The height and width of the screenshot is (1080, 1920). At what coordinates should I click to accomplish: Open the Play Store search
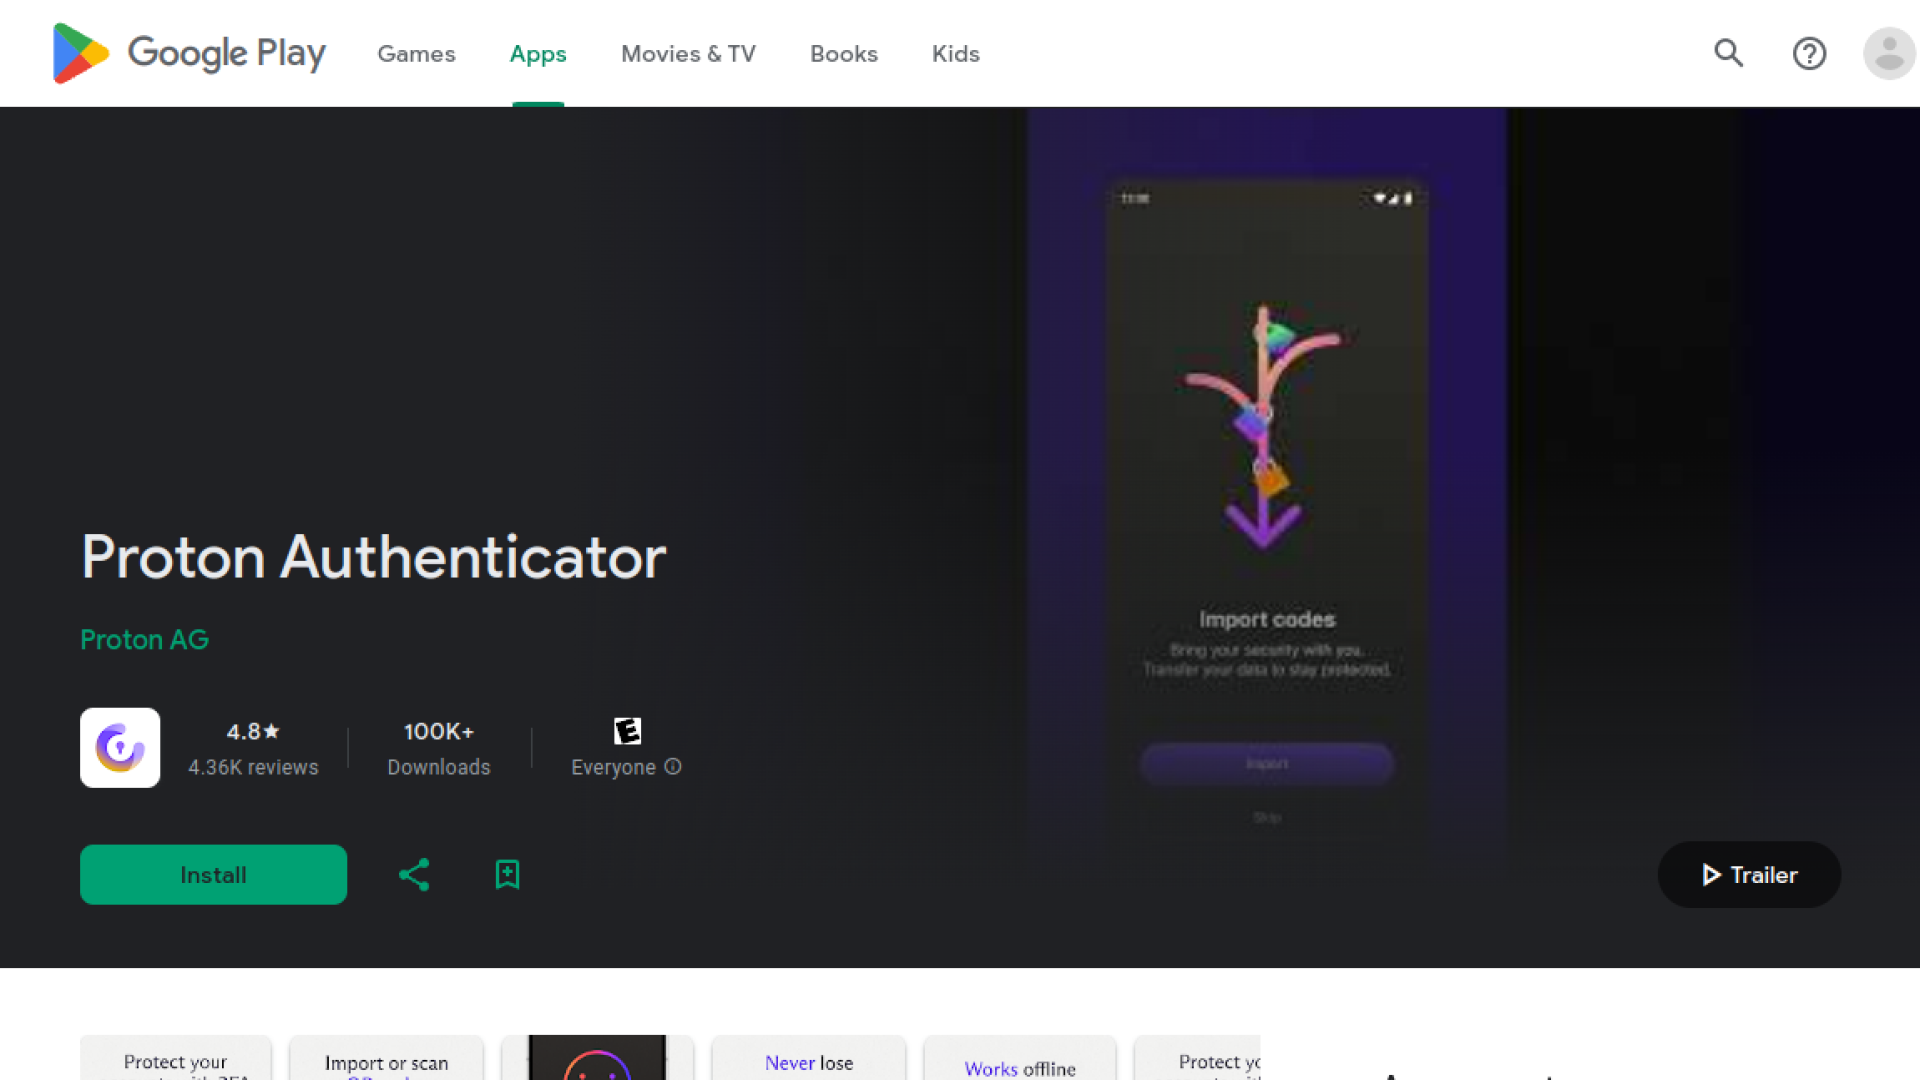click(1729, 53)
